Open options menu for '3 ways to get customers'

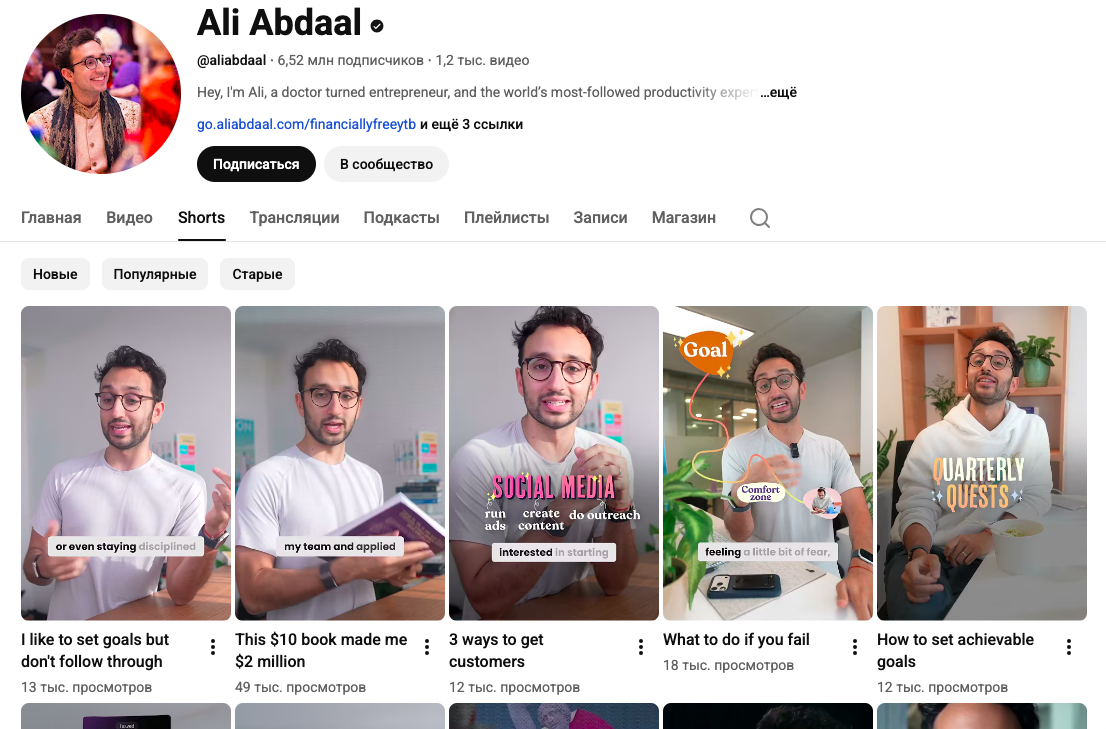640,647
